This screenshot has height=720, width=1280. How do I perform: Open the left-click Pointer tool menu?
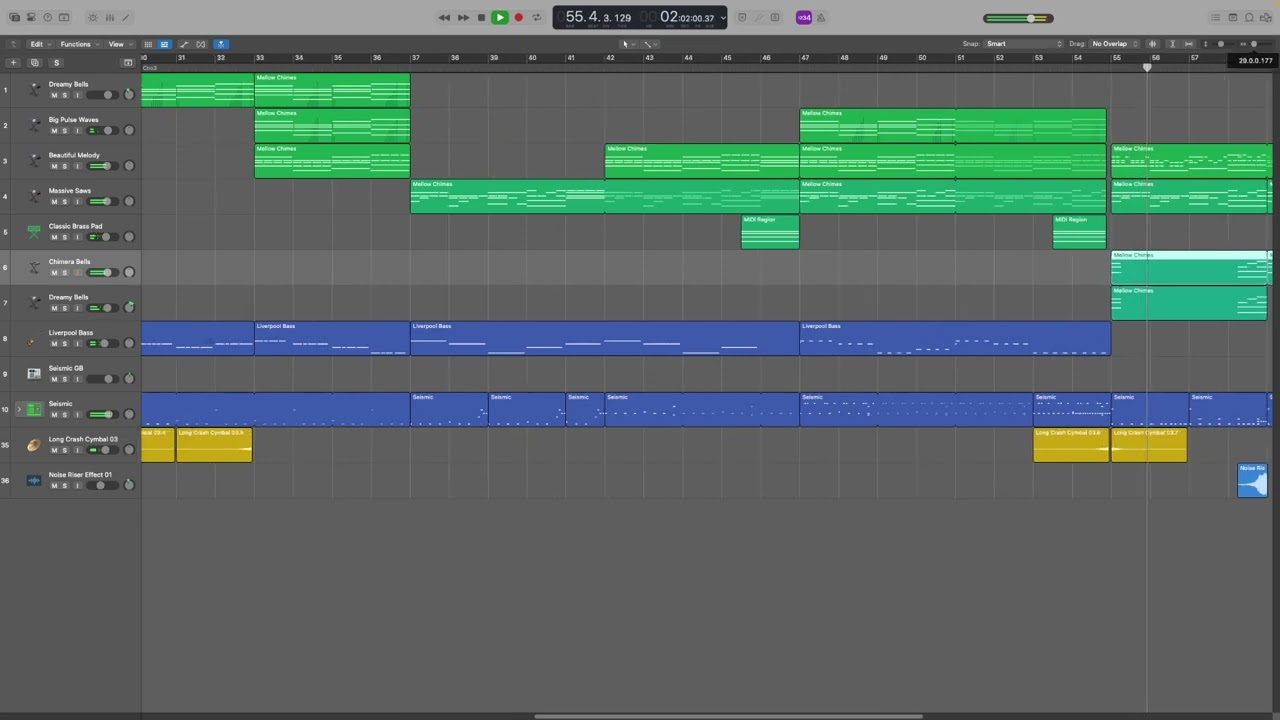tap(628, 44)
